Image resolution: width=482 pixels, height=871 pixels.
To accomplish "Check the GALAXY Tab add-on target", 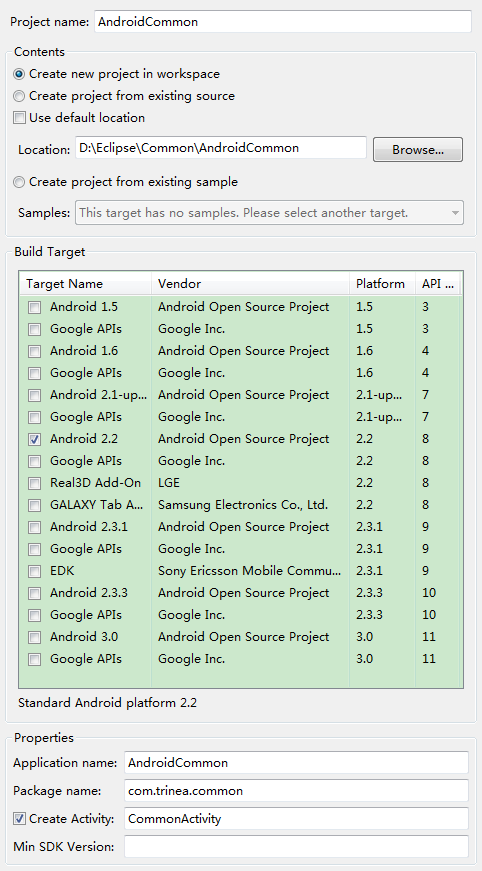I will point(34,505).
